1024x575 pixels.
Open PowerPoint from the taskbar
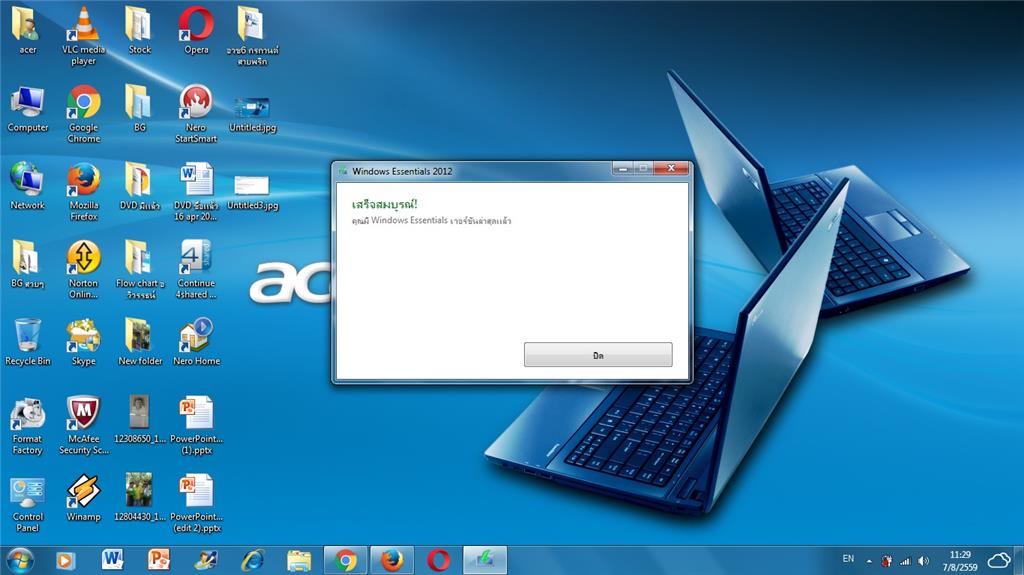pos(159,560)
